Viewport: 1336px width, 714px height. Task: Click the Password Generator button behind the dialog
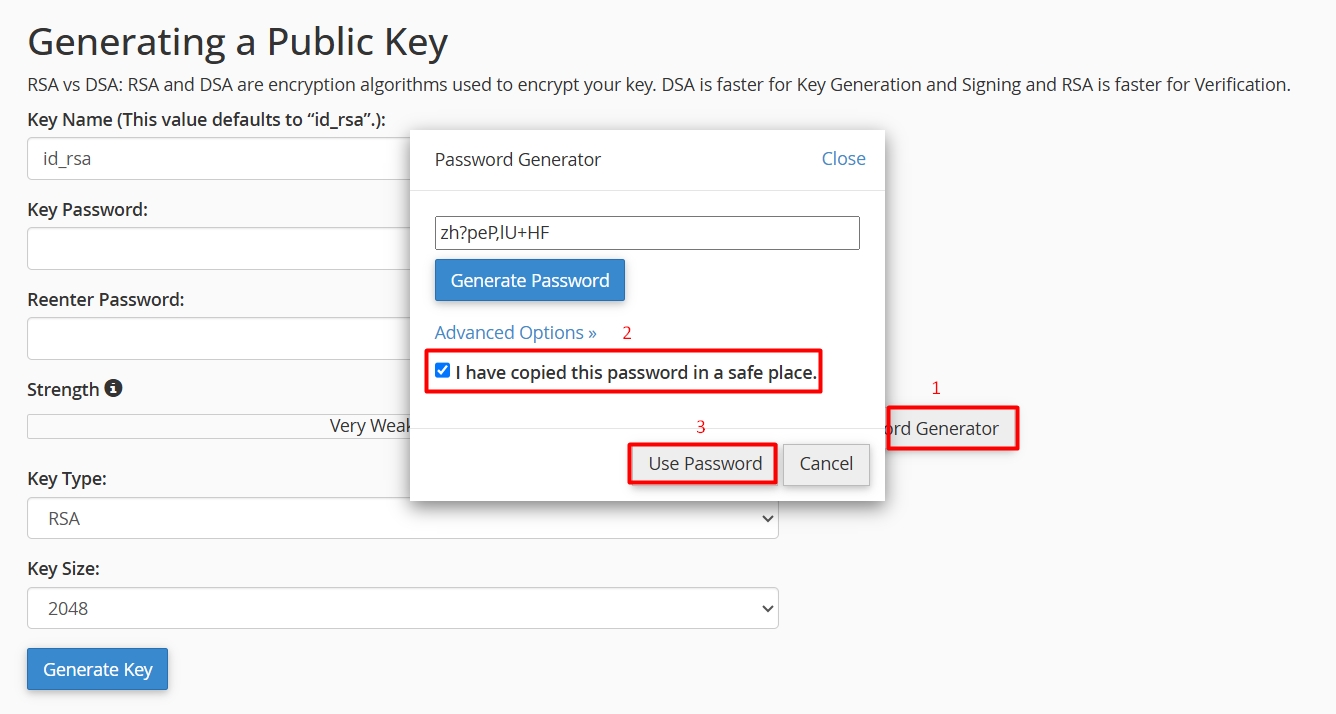pos(950,429)
